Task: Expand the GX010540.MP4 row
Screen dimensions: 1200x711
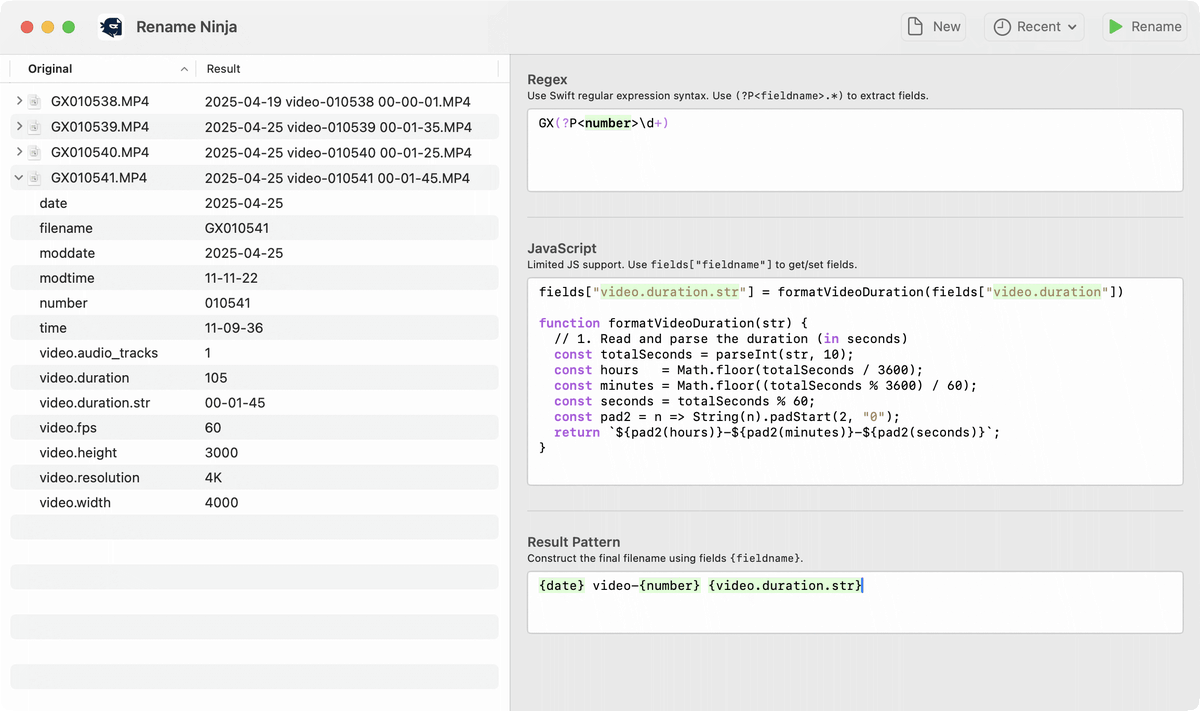Action: (19, 152)
